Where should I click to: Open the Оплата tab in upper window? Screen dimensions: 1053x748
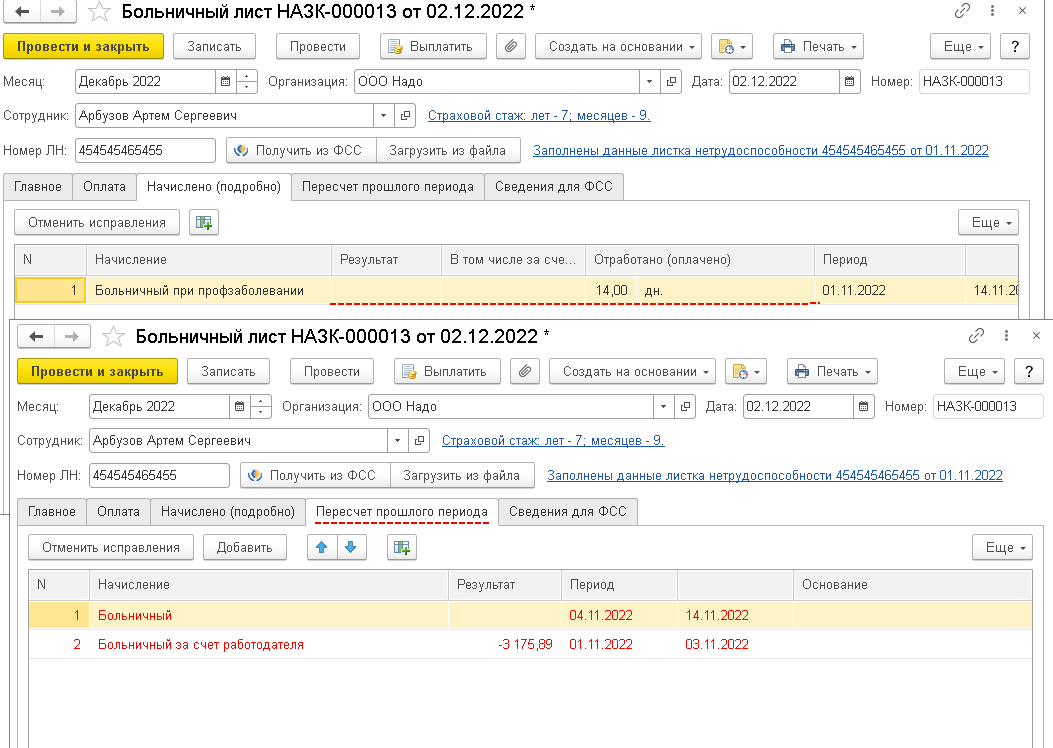(104, 186)
